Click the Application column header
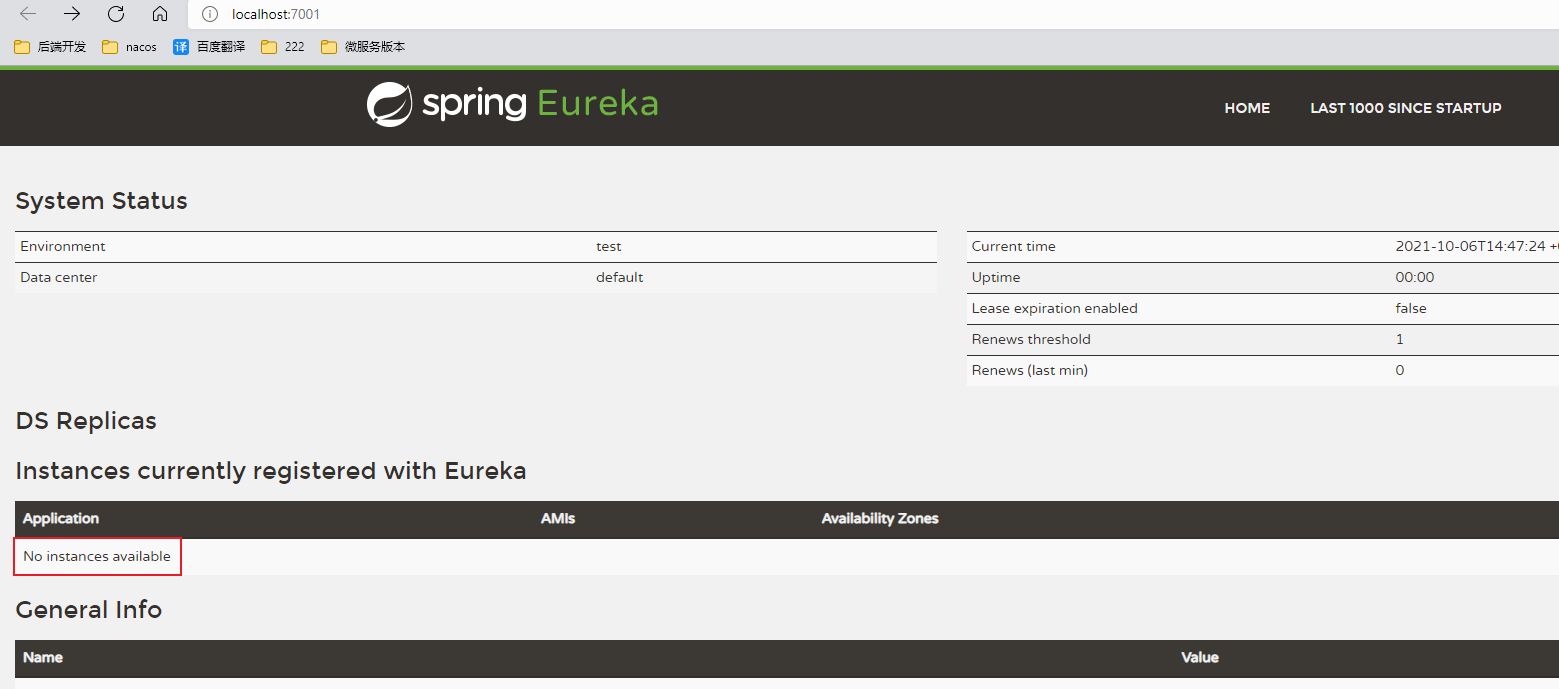Viewport: 1559px width, 689px height. pyautogui.click(x=61, y=518)
